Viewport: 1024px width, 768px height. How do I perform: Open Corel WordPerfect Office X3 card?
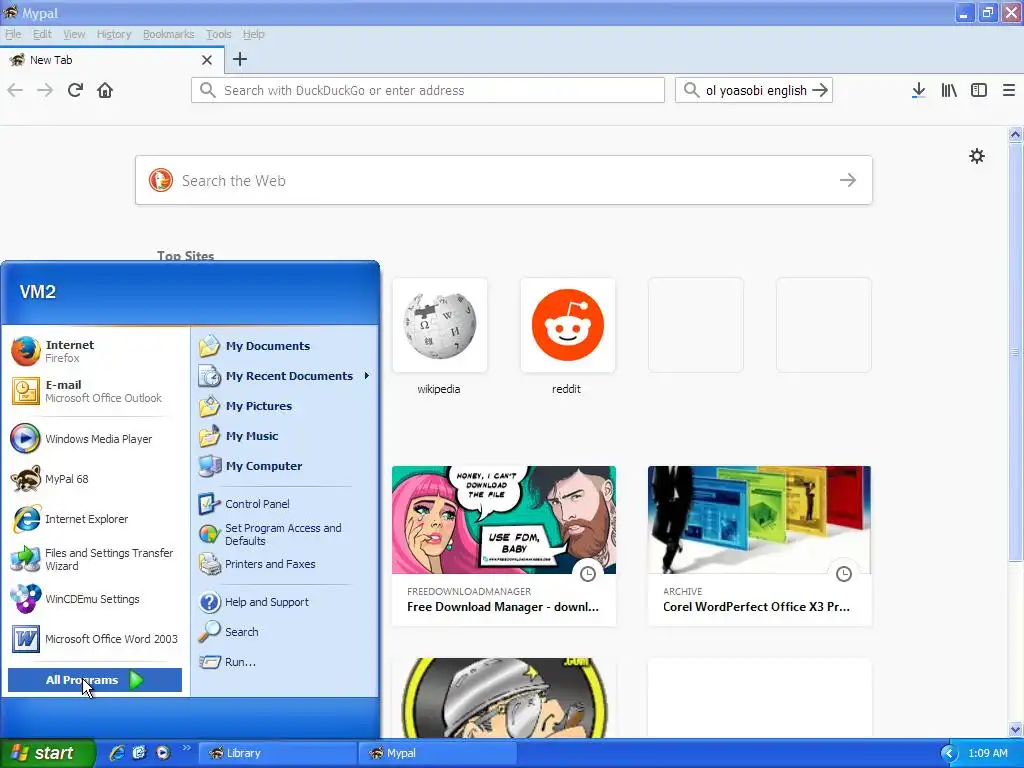760,545
